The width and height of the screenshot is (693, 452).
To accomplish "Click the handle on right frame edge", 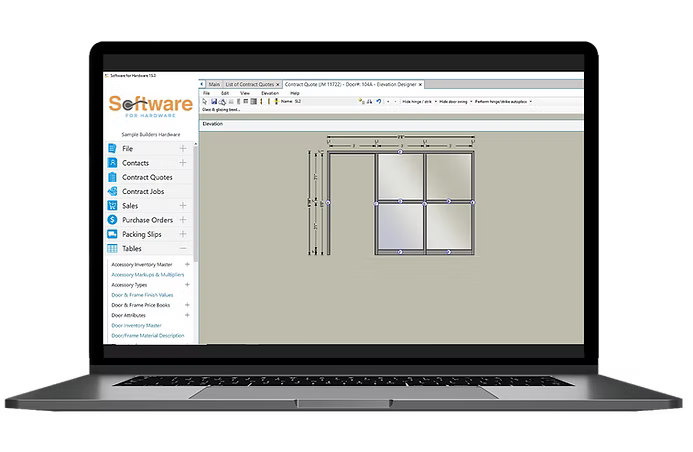I will (472, 202).
